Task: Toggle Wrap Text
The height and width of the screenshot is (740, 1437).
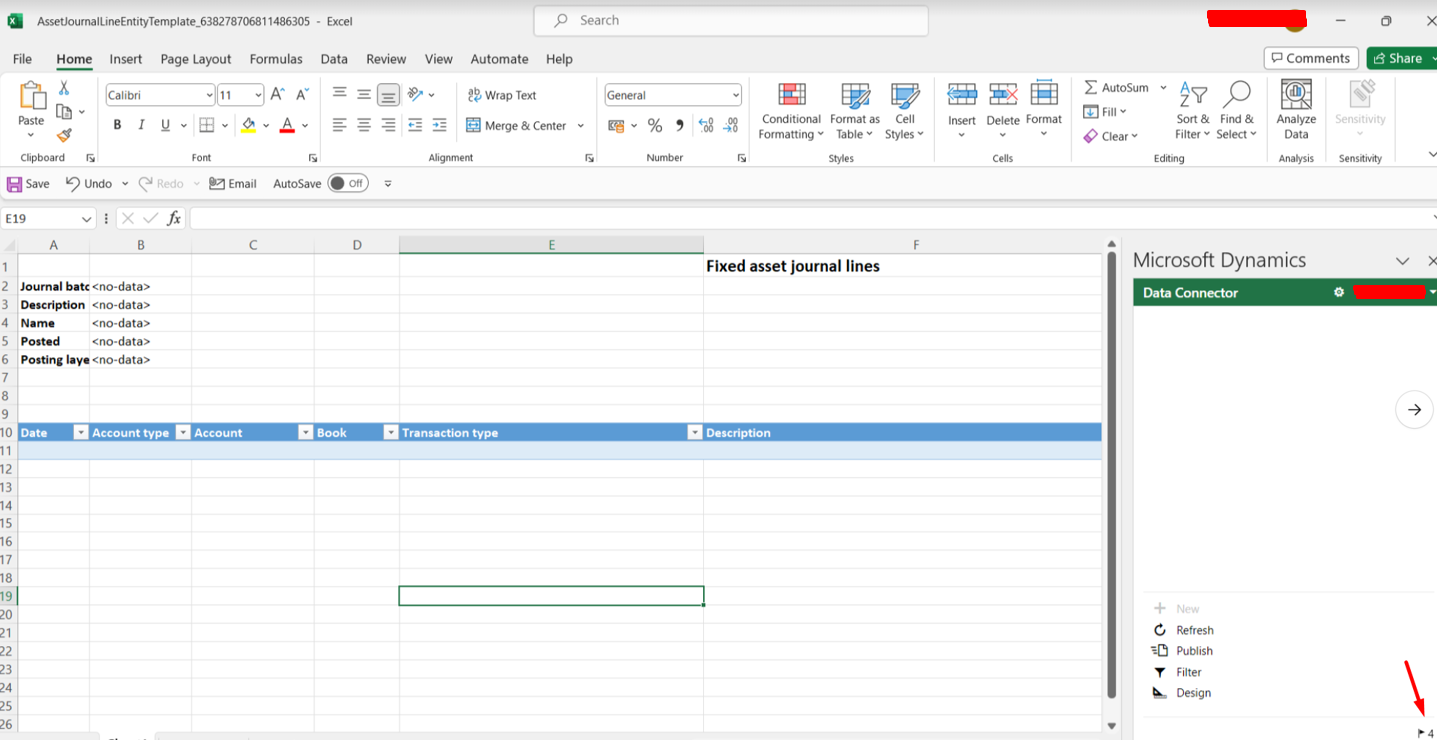Action: click(x=502, y=95)
